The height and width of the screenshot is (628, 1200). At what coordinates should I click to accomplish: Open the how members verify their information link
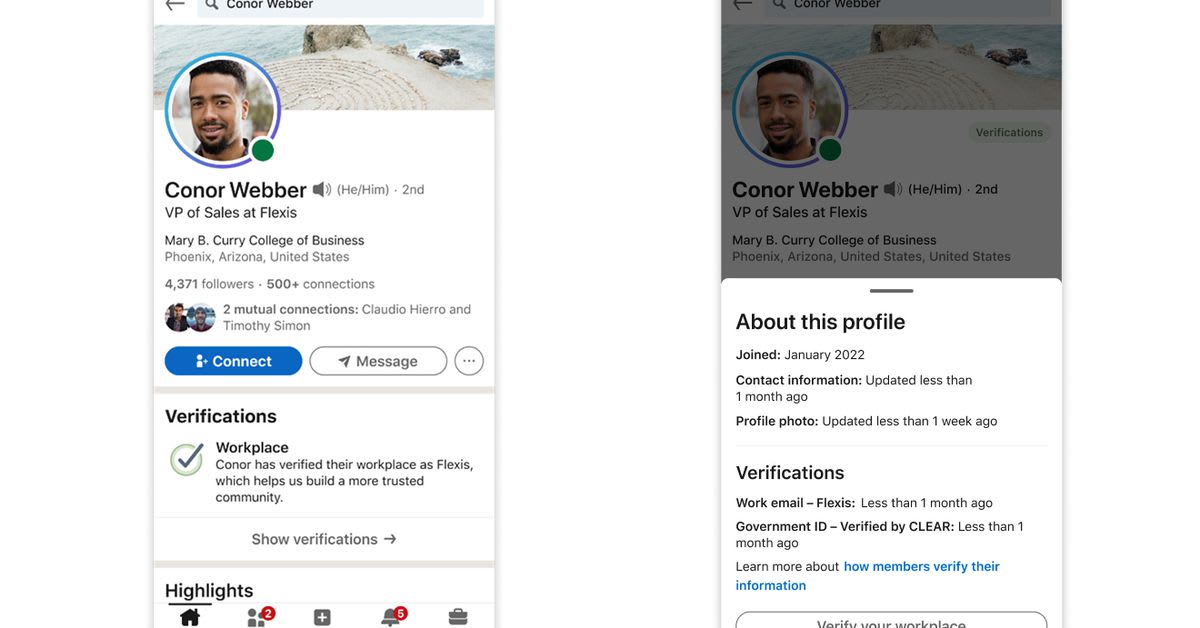921,567
